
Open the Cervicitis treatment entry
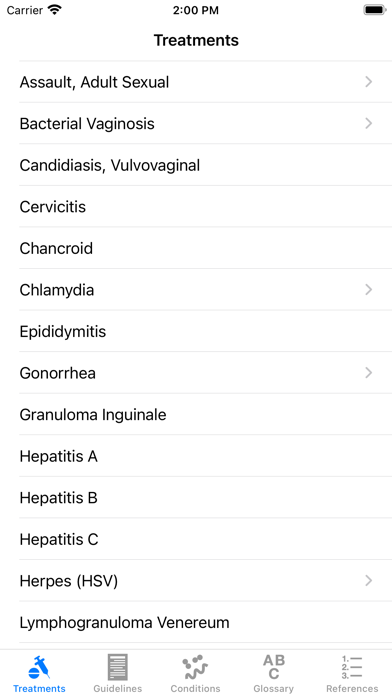[206, 207]
